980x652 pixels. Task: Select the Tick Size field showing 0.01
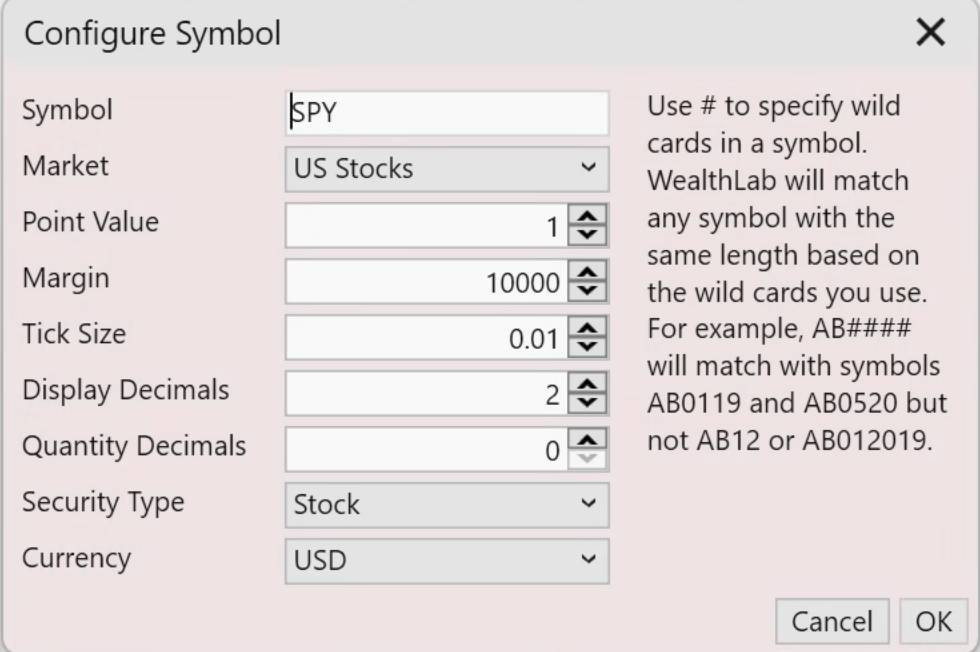pyautogui.click(x=427, y=337)
